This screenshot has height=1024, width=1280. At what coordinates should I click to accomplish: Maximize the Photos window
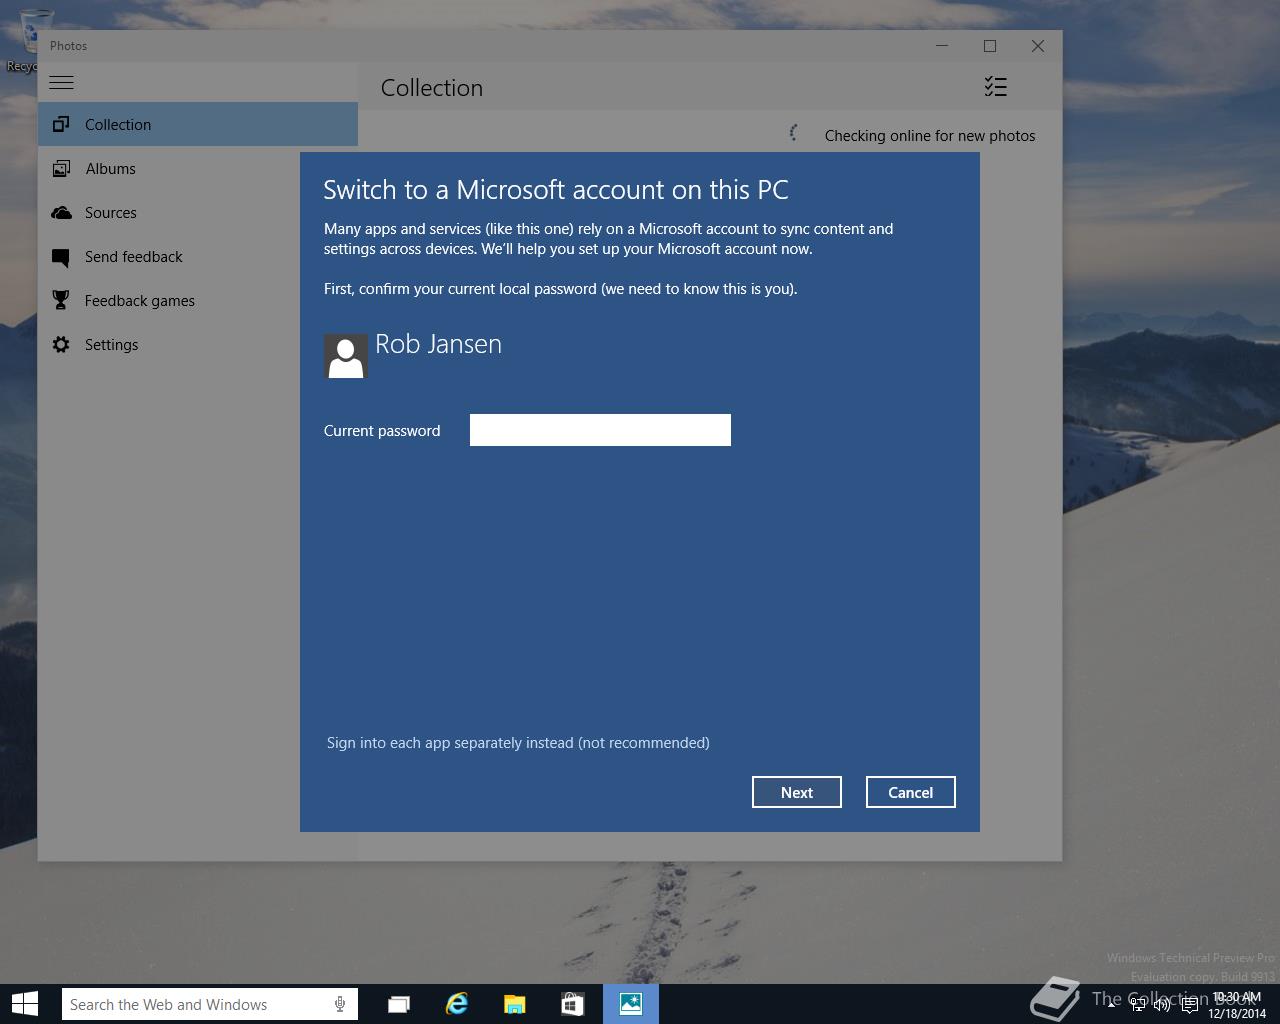990,46
